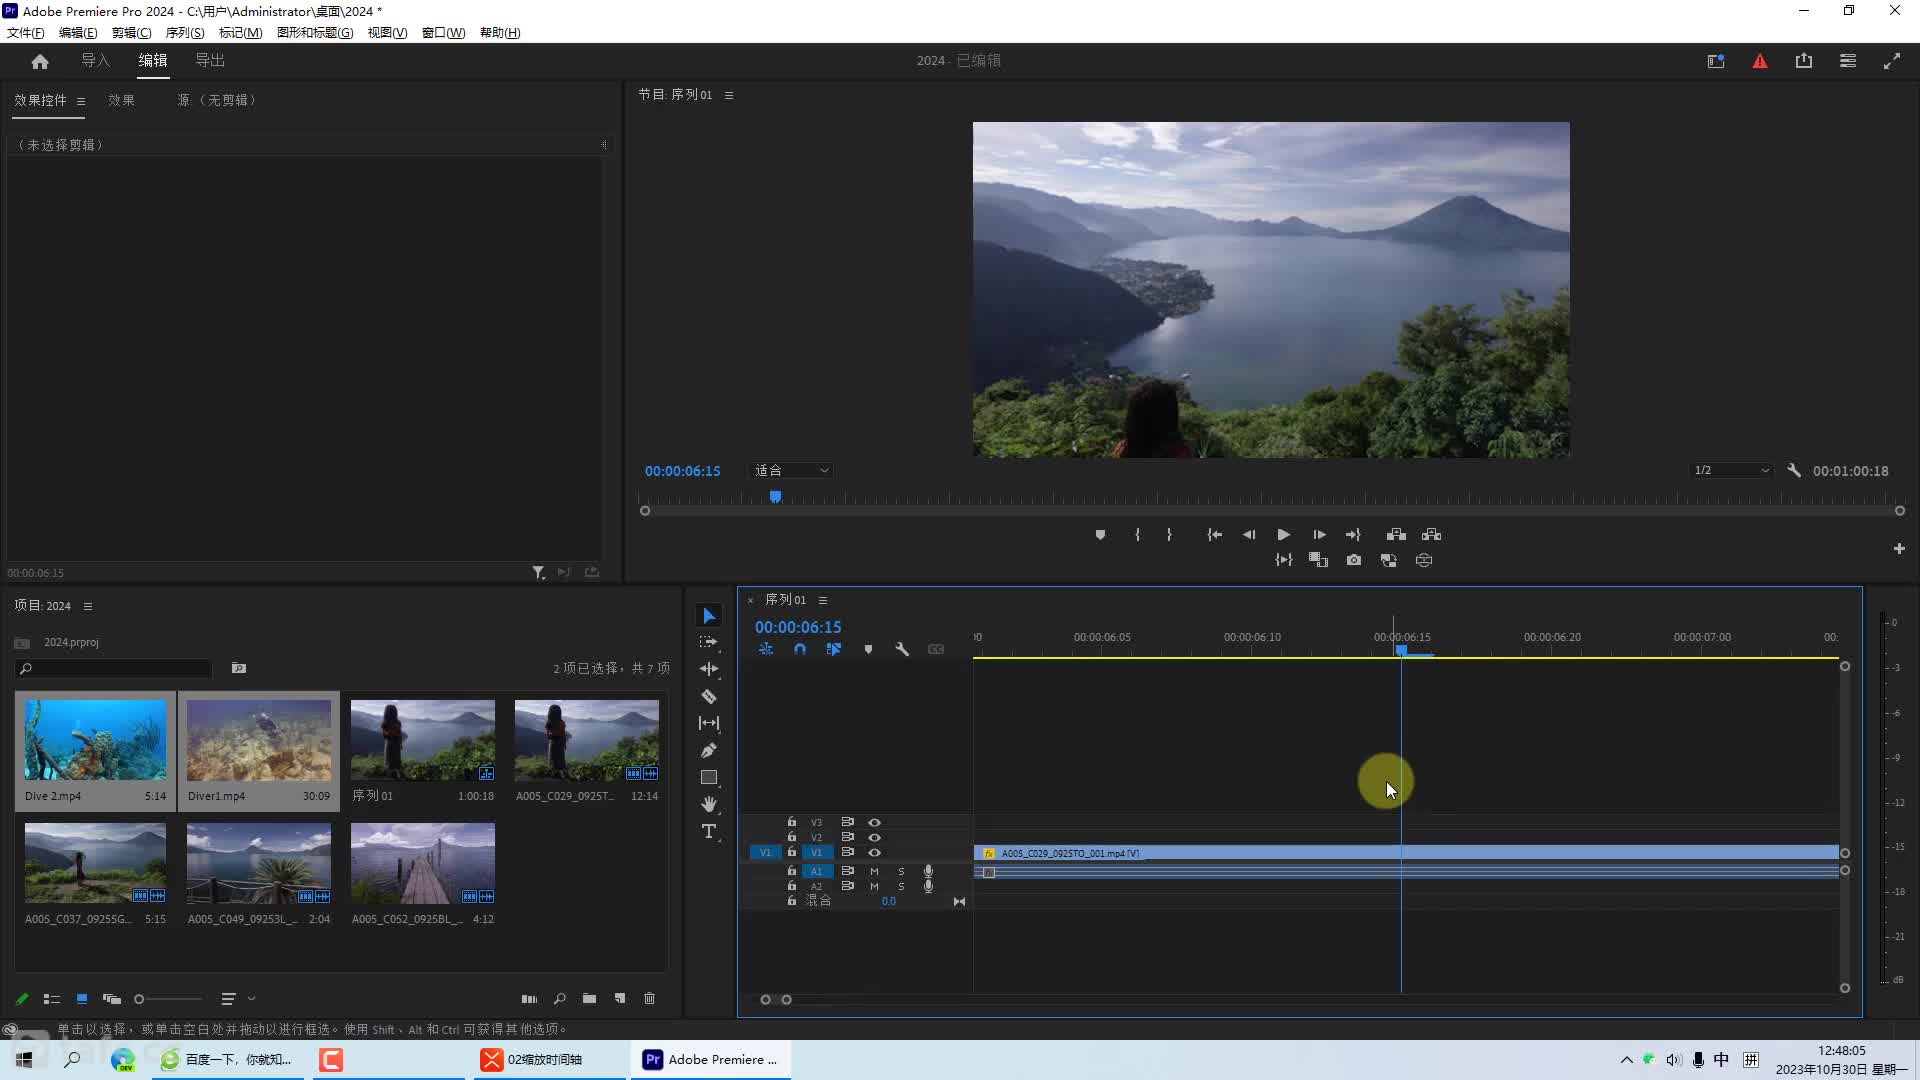Viewport: 1920px width, 1080px height.
Task: Click the Home icon
Action: pos(40,61)
